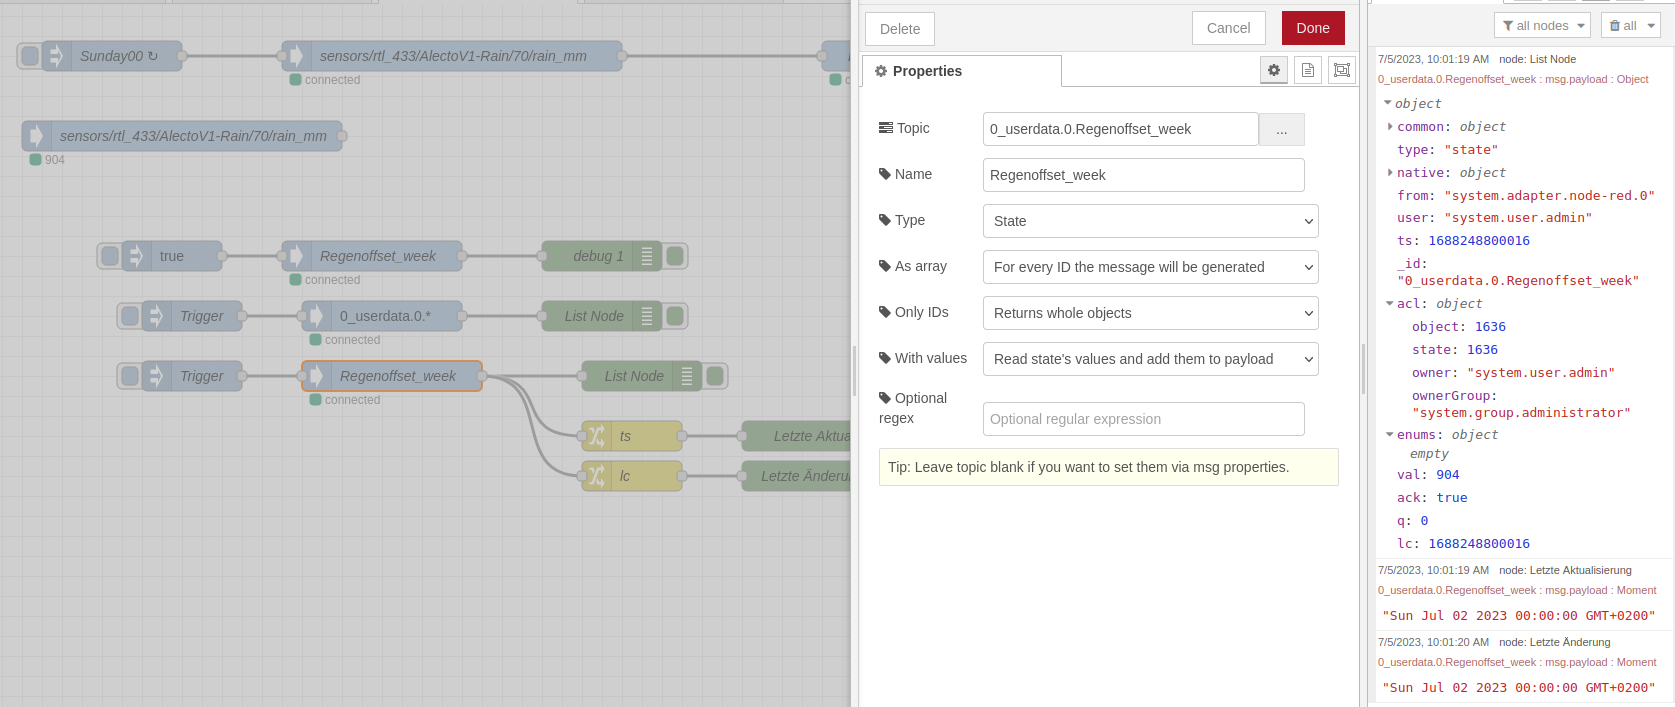The height and width of the screenshot is (707, 1675).
Task: Open node settings gear icon tab
Action: (x=1273, y=70)
